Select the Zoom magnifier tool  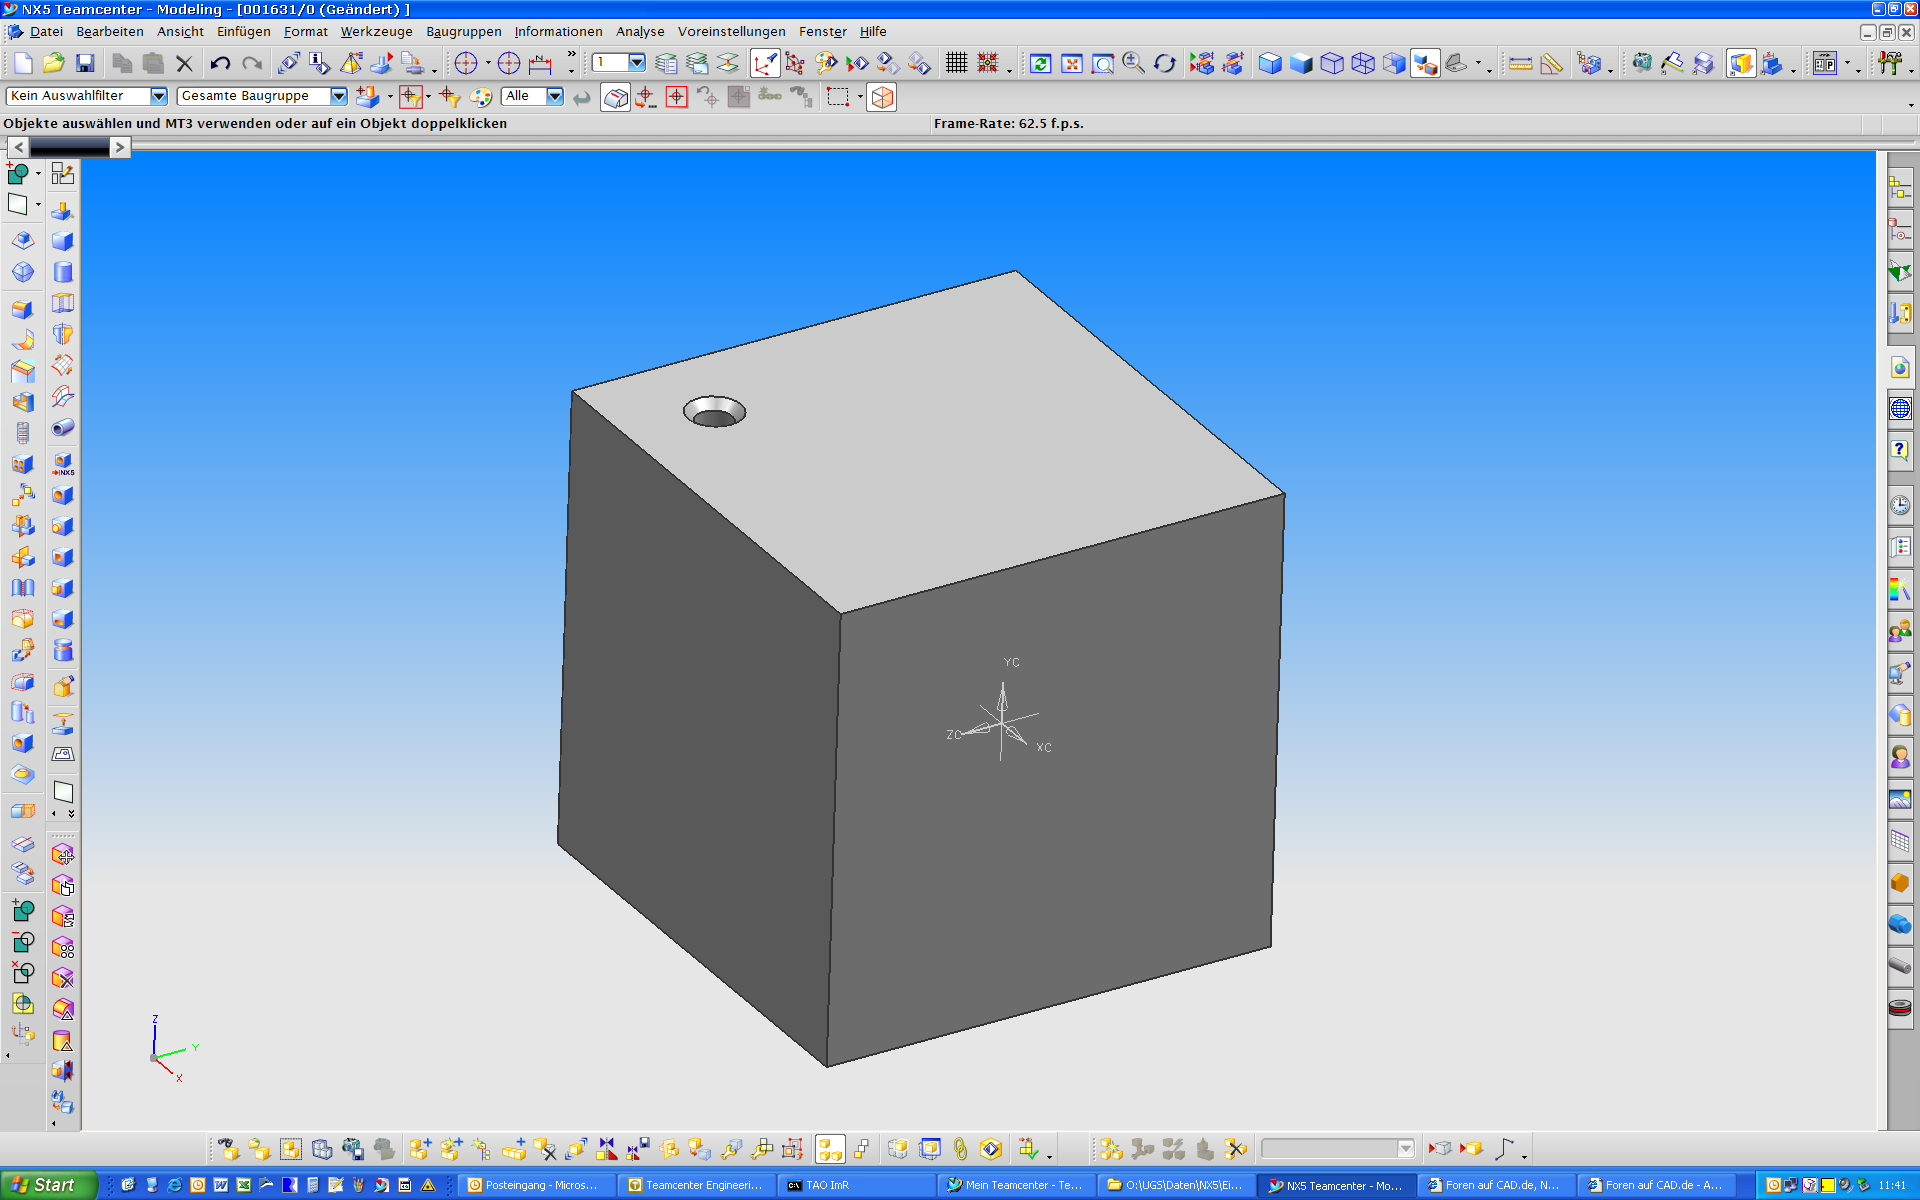point(1133,64)
